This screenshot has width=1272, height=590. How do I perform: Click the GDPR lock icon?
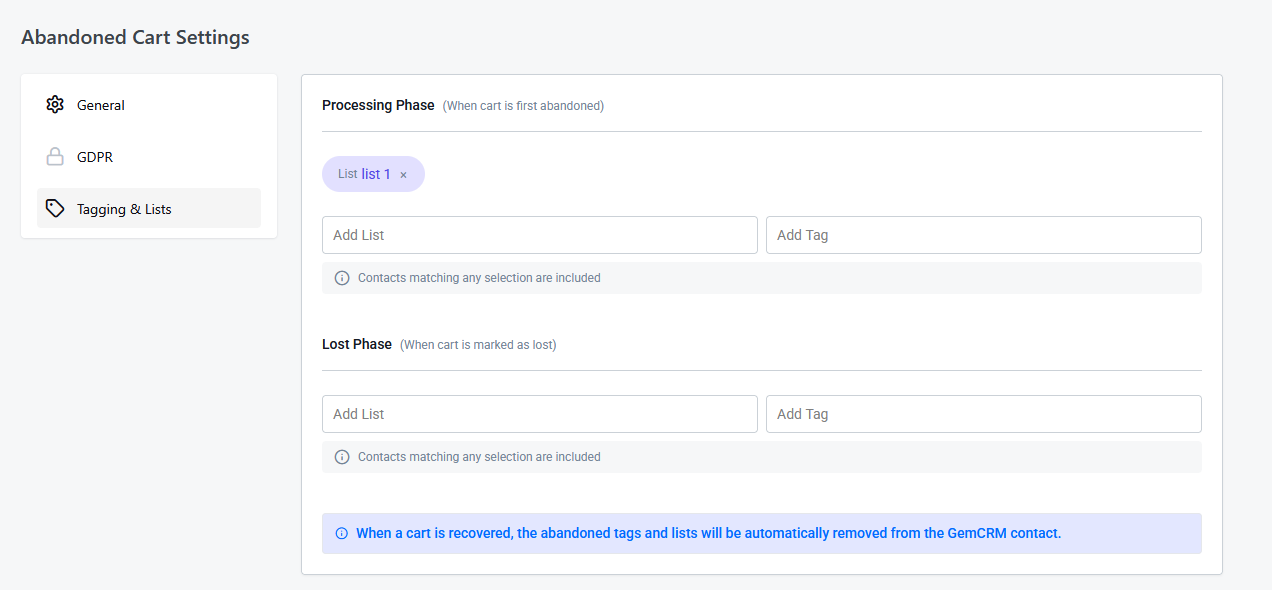(x=55, y=157)
